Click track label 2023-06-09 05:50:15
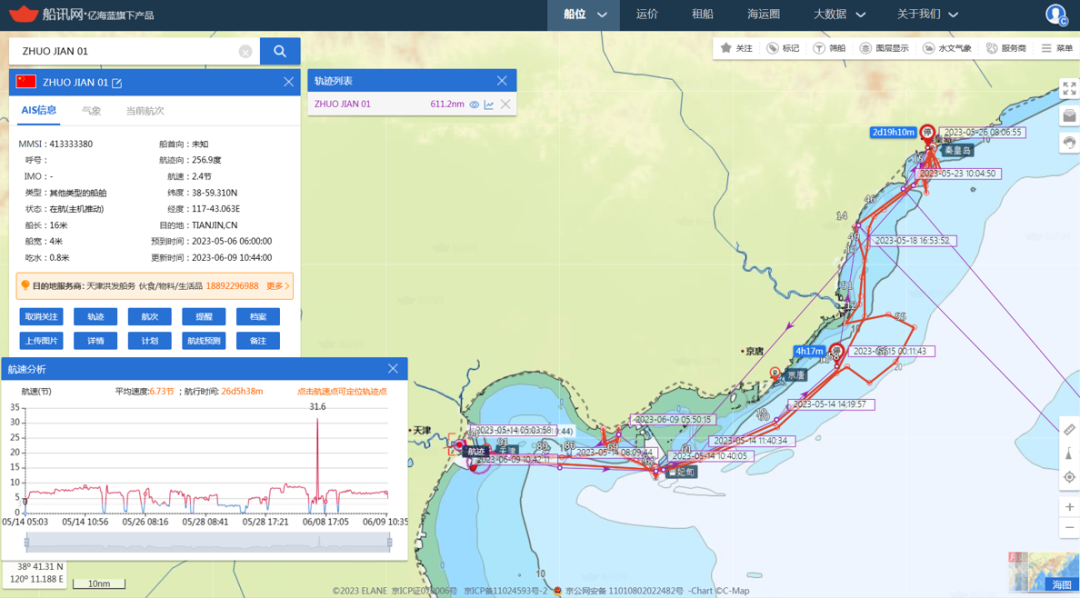Viewport: 1080px width, 598px height. (672, 420)
